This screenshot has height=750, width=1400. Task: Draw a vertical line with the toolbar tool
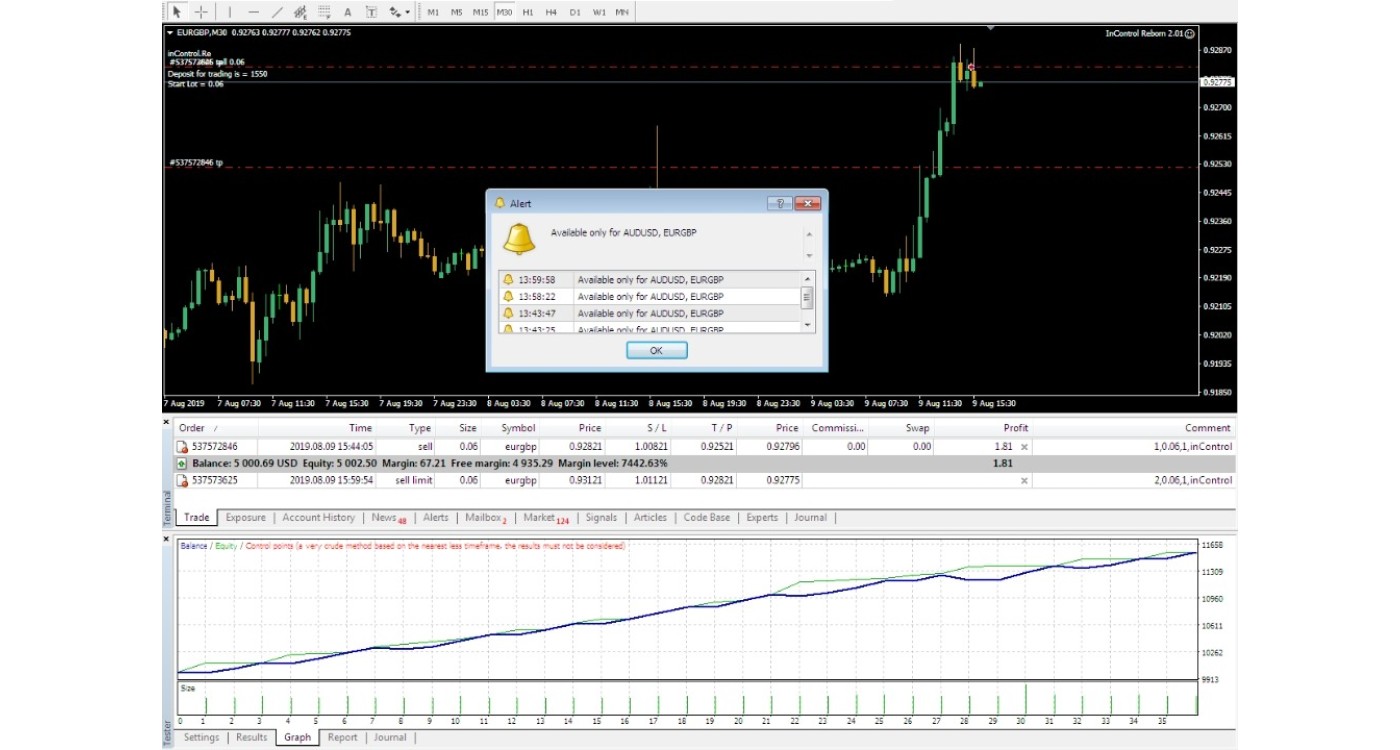(x=230, y=12)
